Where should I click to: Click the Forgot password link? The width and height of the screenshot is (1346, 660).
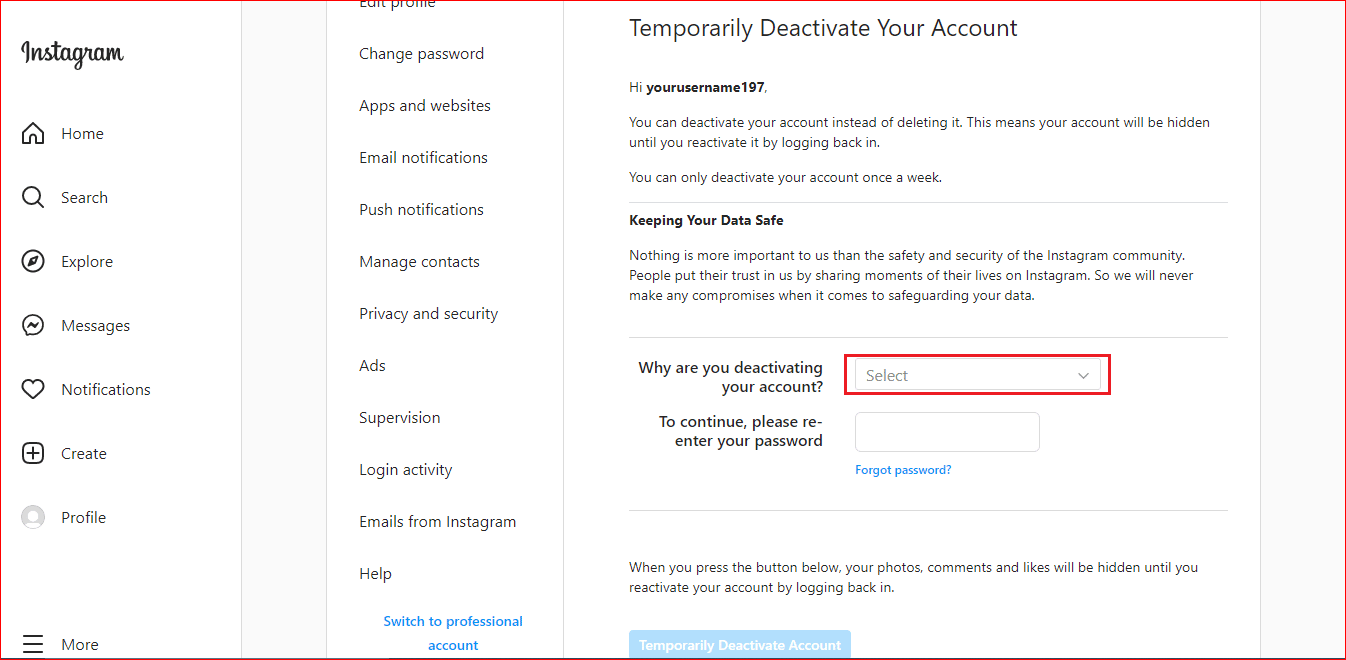(x=903, y=470)
